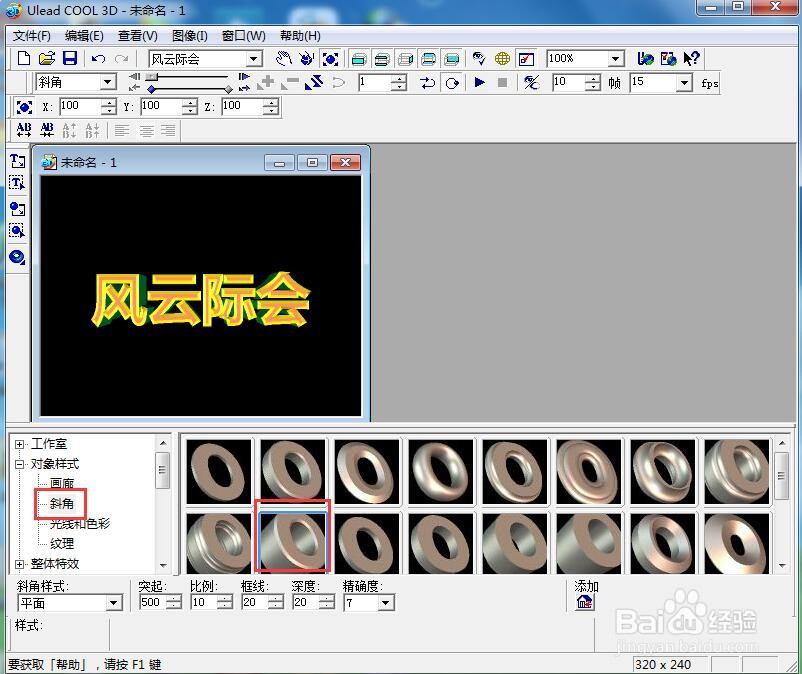
Task: Click the frame position slider thumb
Action: pyautogui.click(x=151, y=77)
